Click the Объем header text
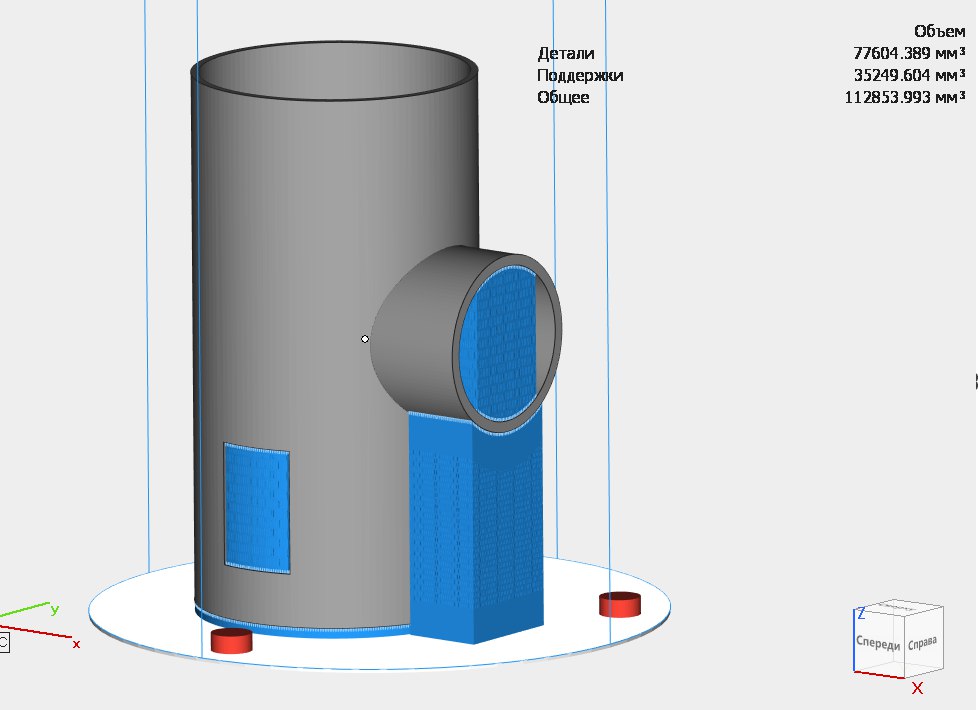This screenshot has height=710, width=978. tap(939, 32)
